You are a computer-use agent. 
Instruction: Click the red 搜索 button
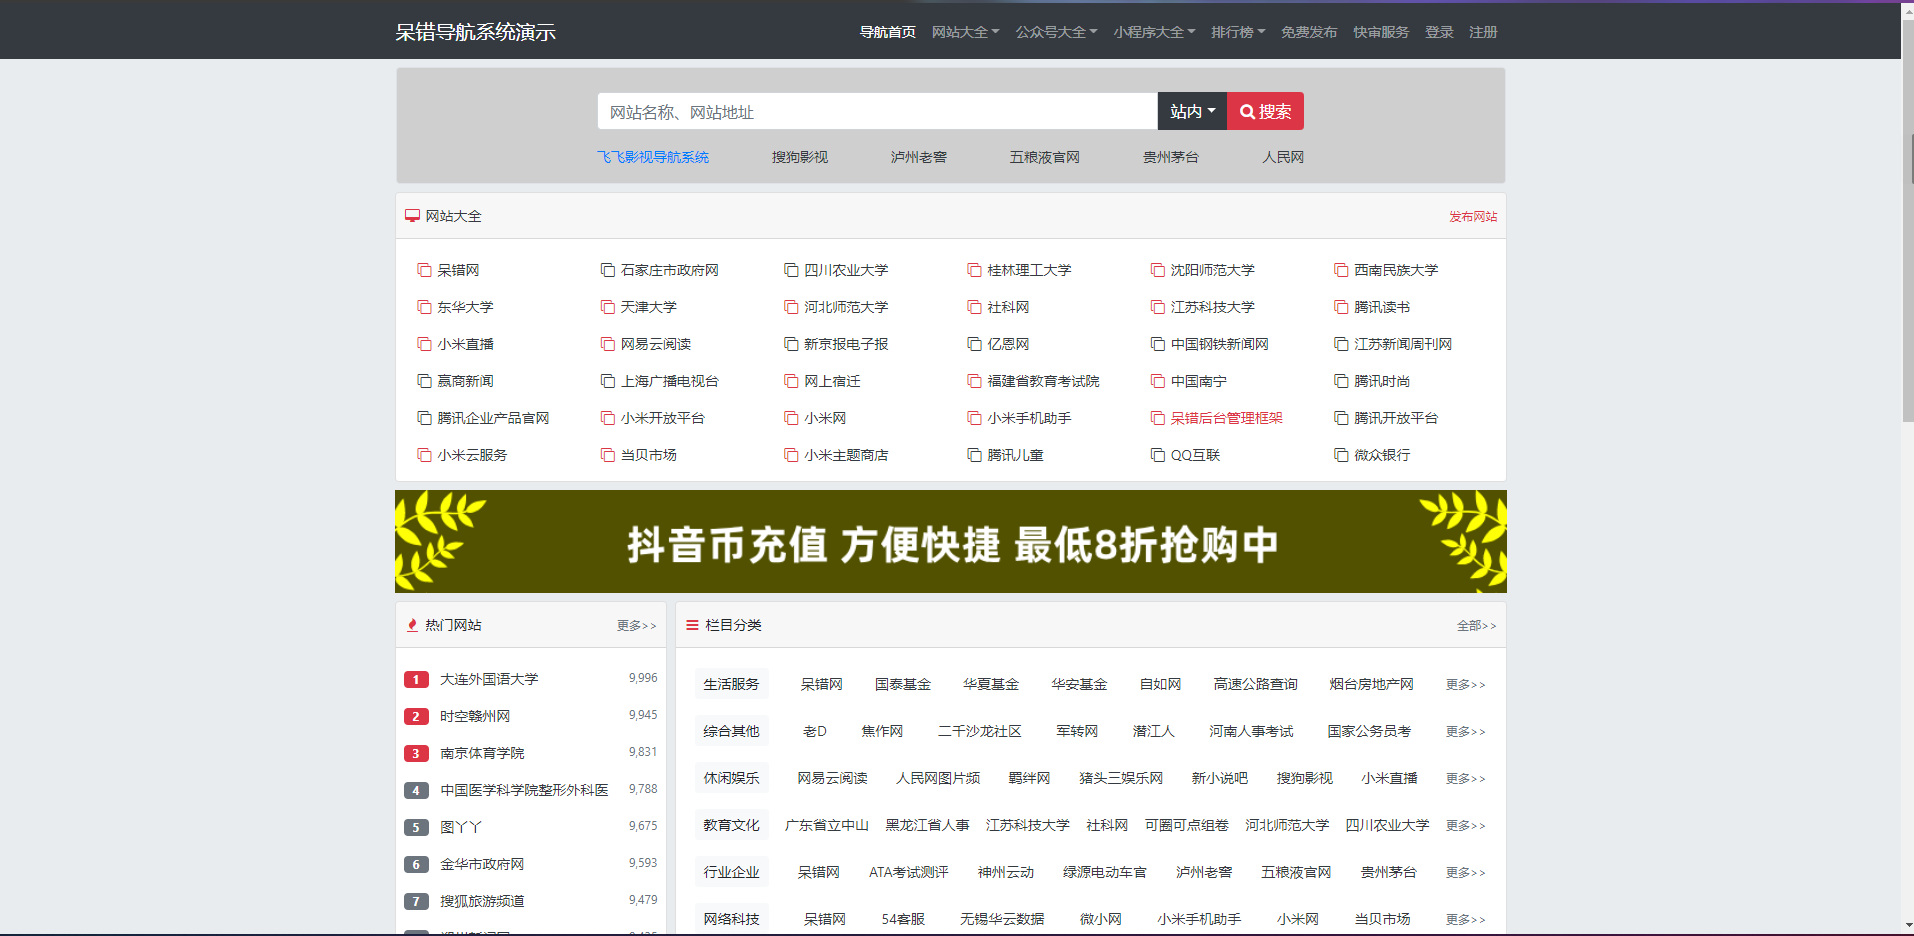pyautogui.click(x=1265, y=111)
